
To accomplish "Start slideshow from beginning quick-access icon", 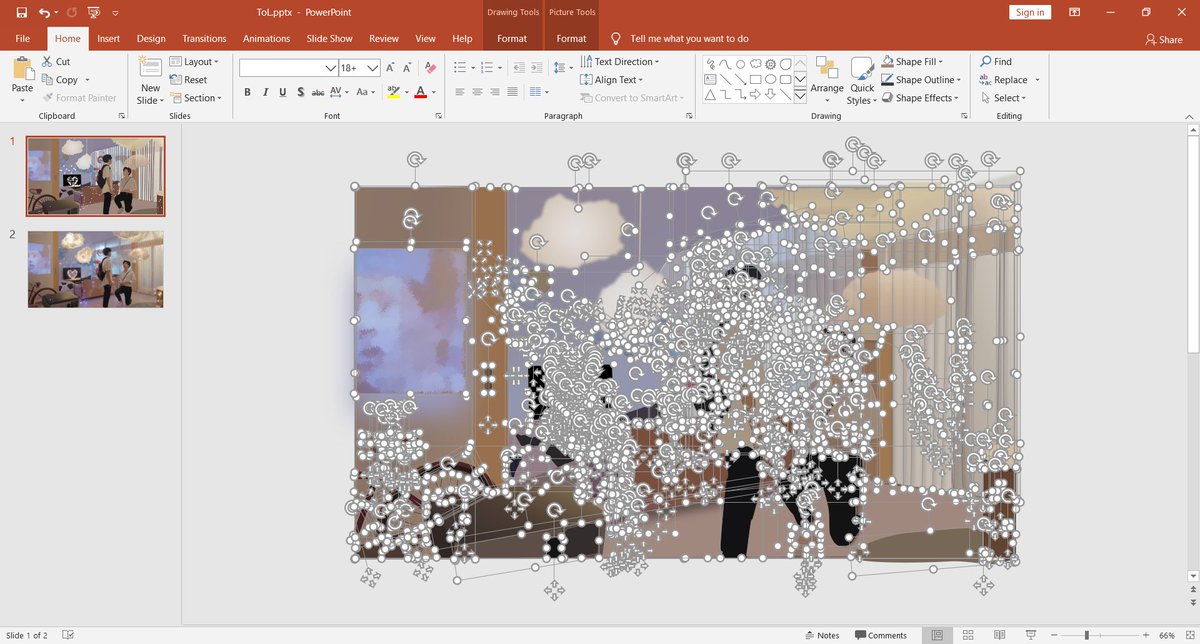I will tap(93, 13).
